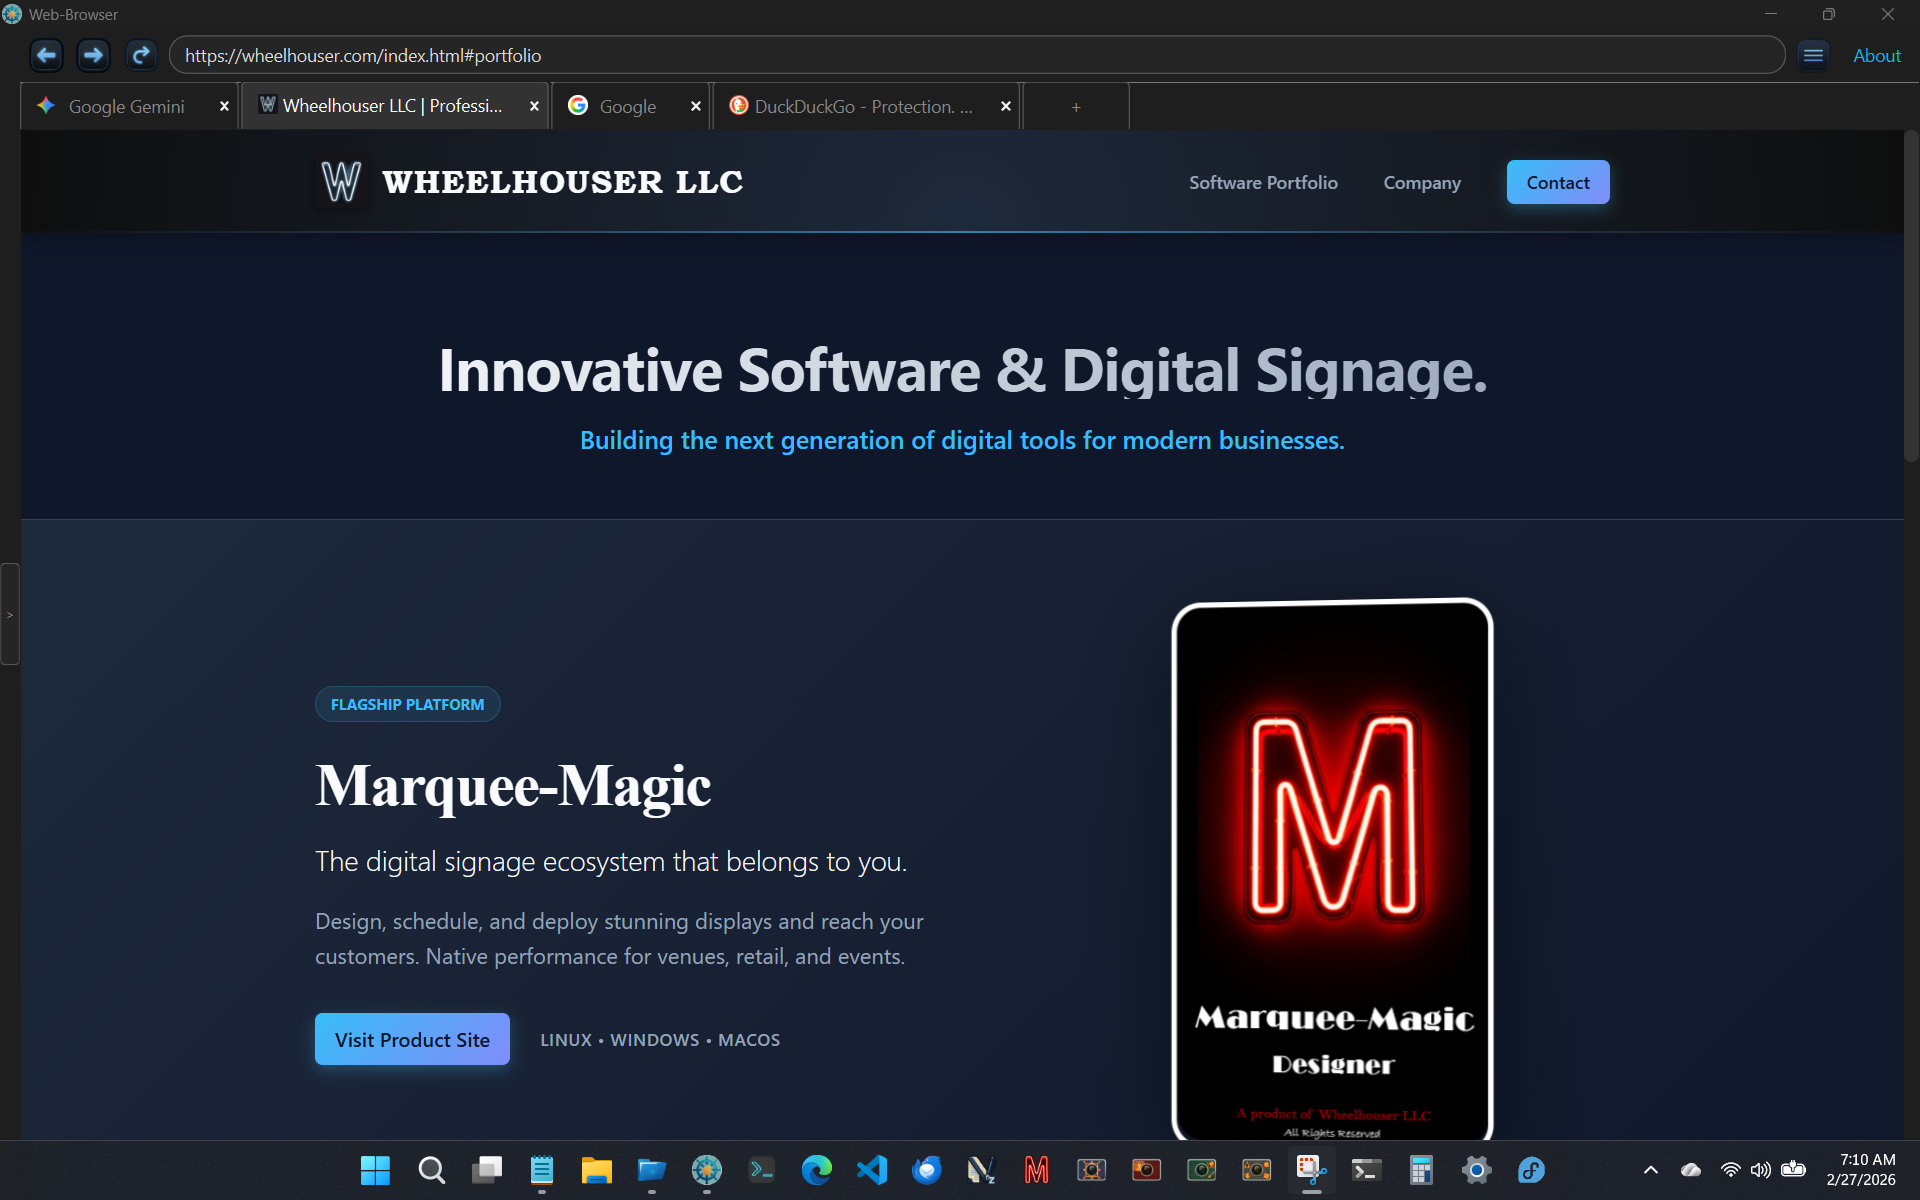Expand the left side panel handle
Screen dimensions: 1920x1200
click(x=10, y=614)
